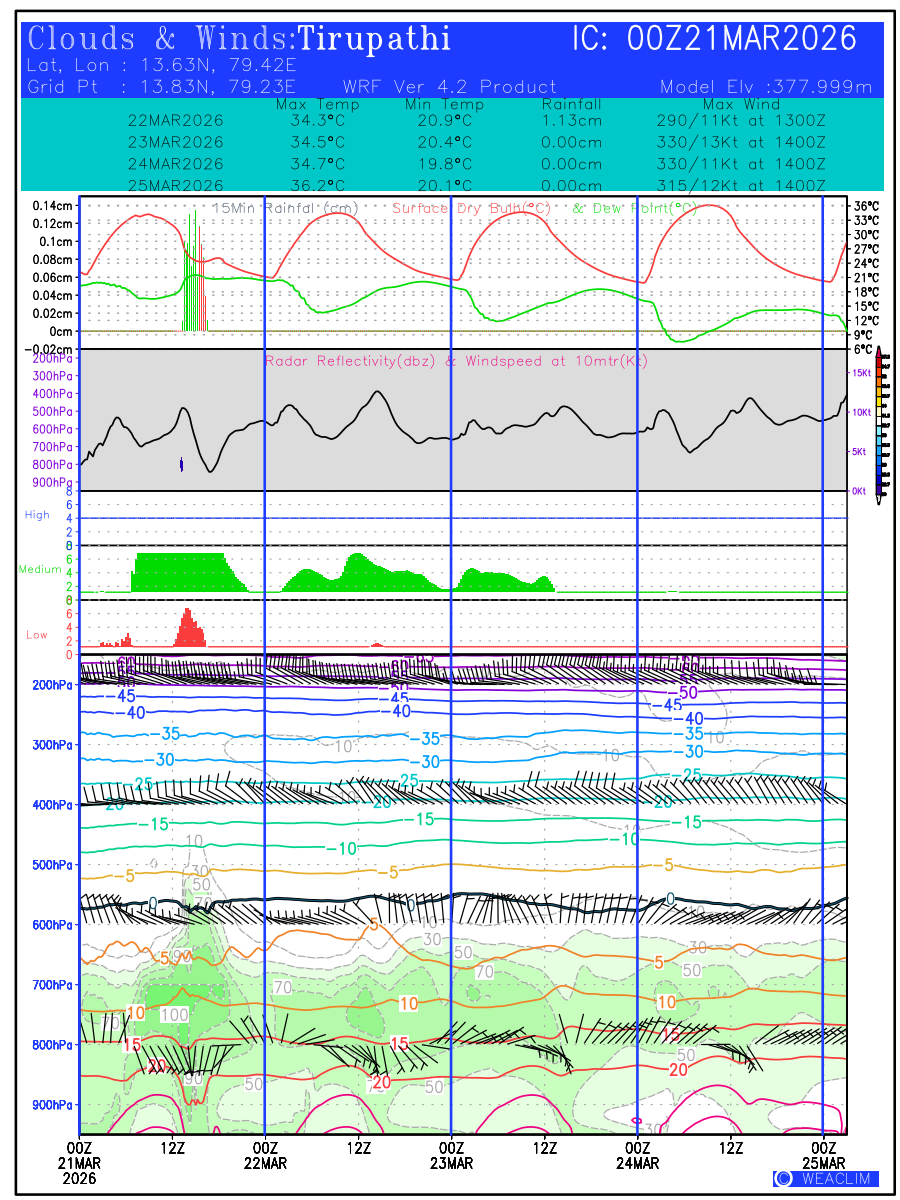This screenshot has width=900, height=1200.
Task: Click the Radar Reflectivity panel title
Action: click(x=456, y=361)
